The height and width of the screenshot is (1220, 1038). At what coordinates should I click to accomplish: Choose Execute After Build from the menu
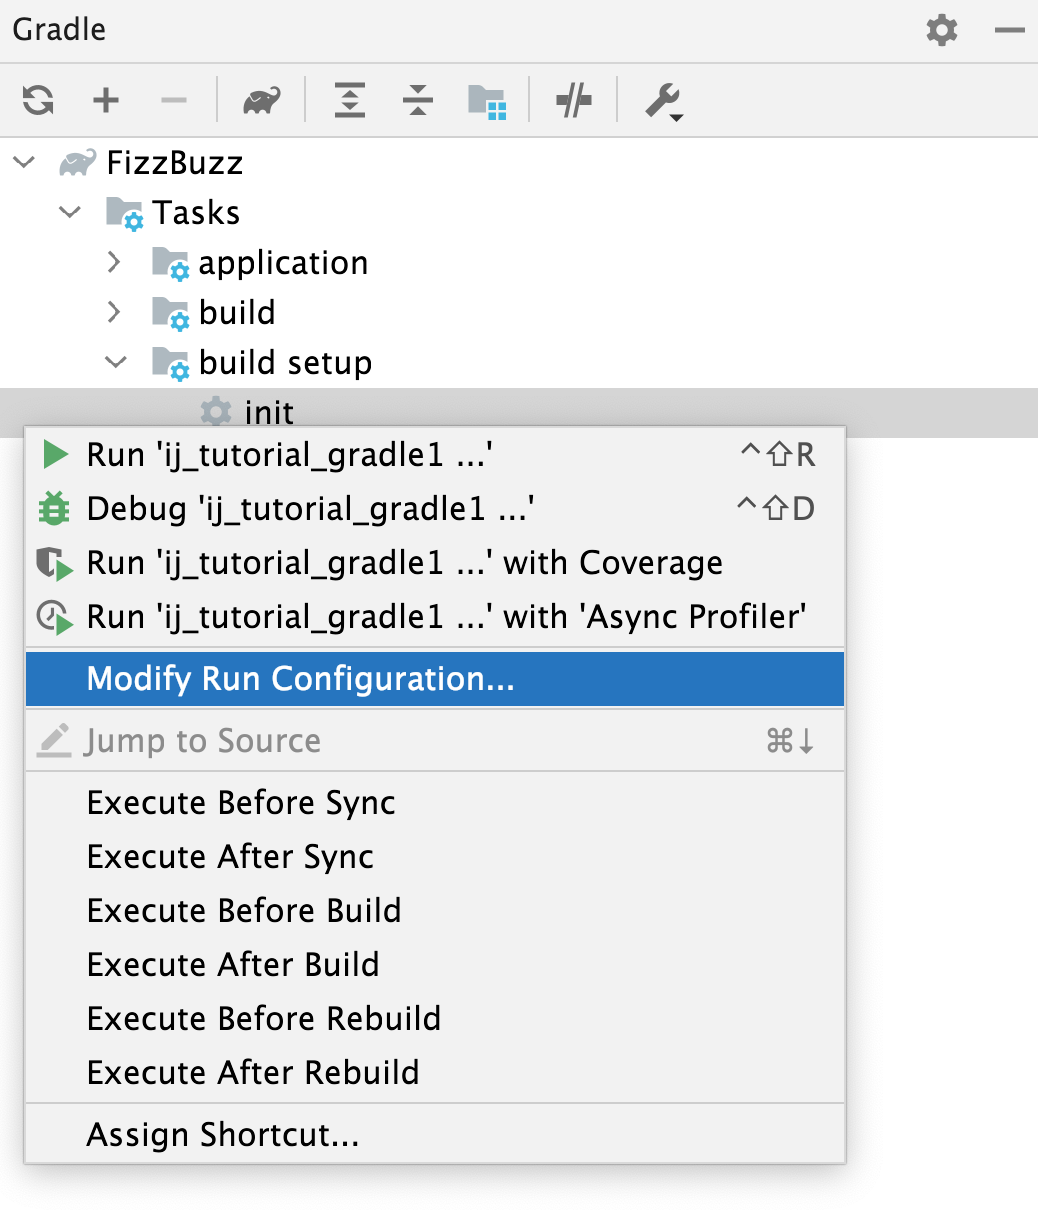233,964
